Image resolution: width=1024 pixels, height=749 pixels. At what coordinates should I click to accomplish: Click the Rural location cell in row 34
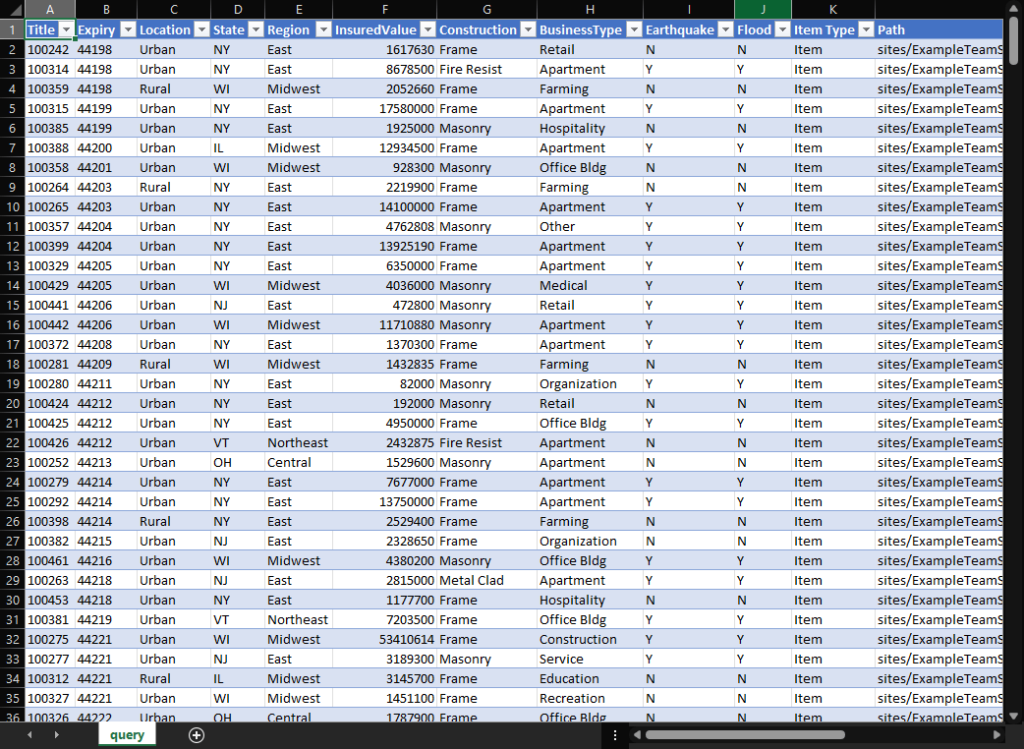click(x=174, y=679)
